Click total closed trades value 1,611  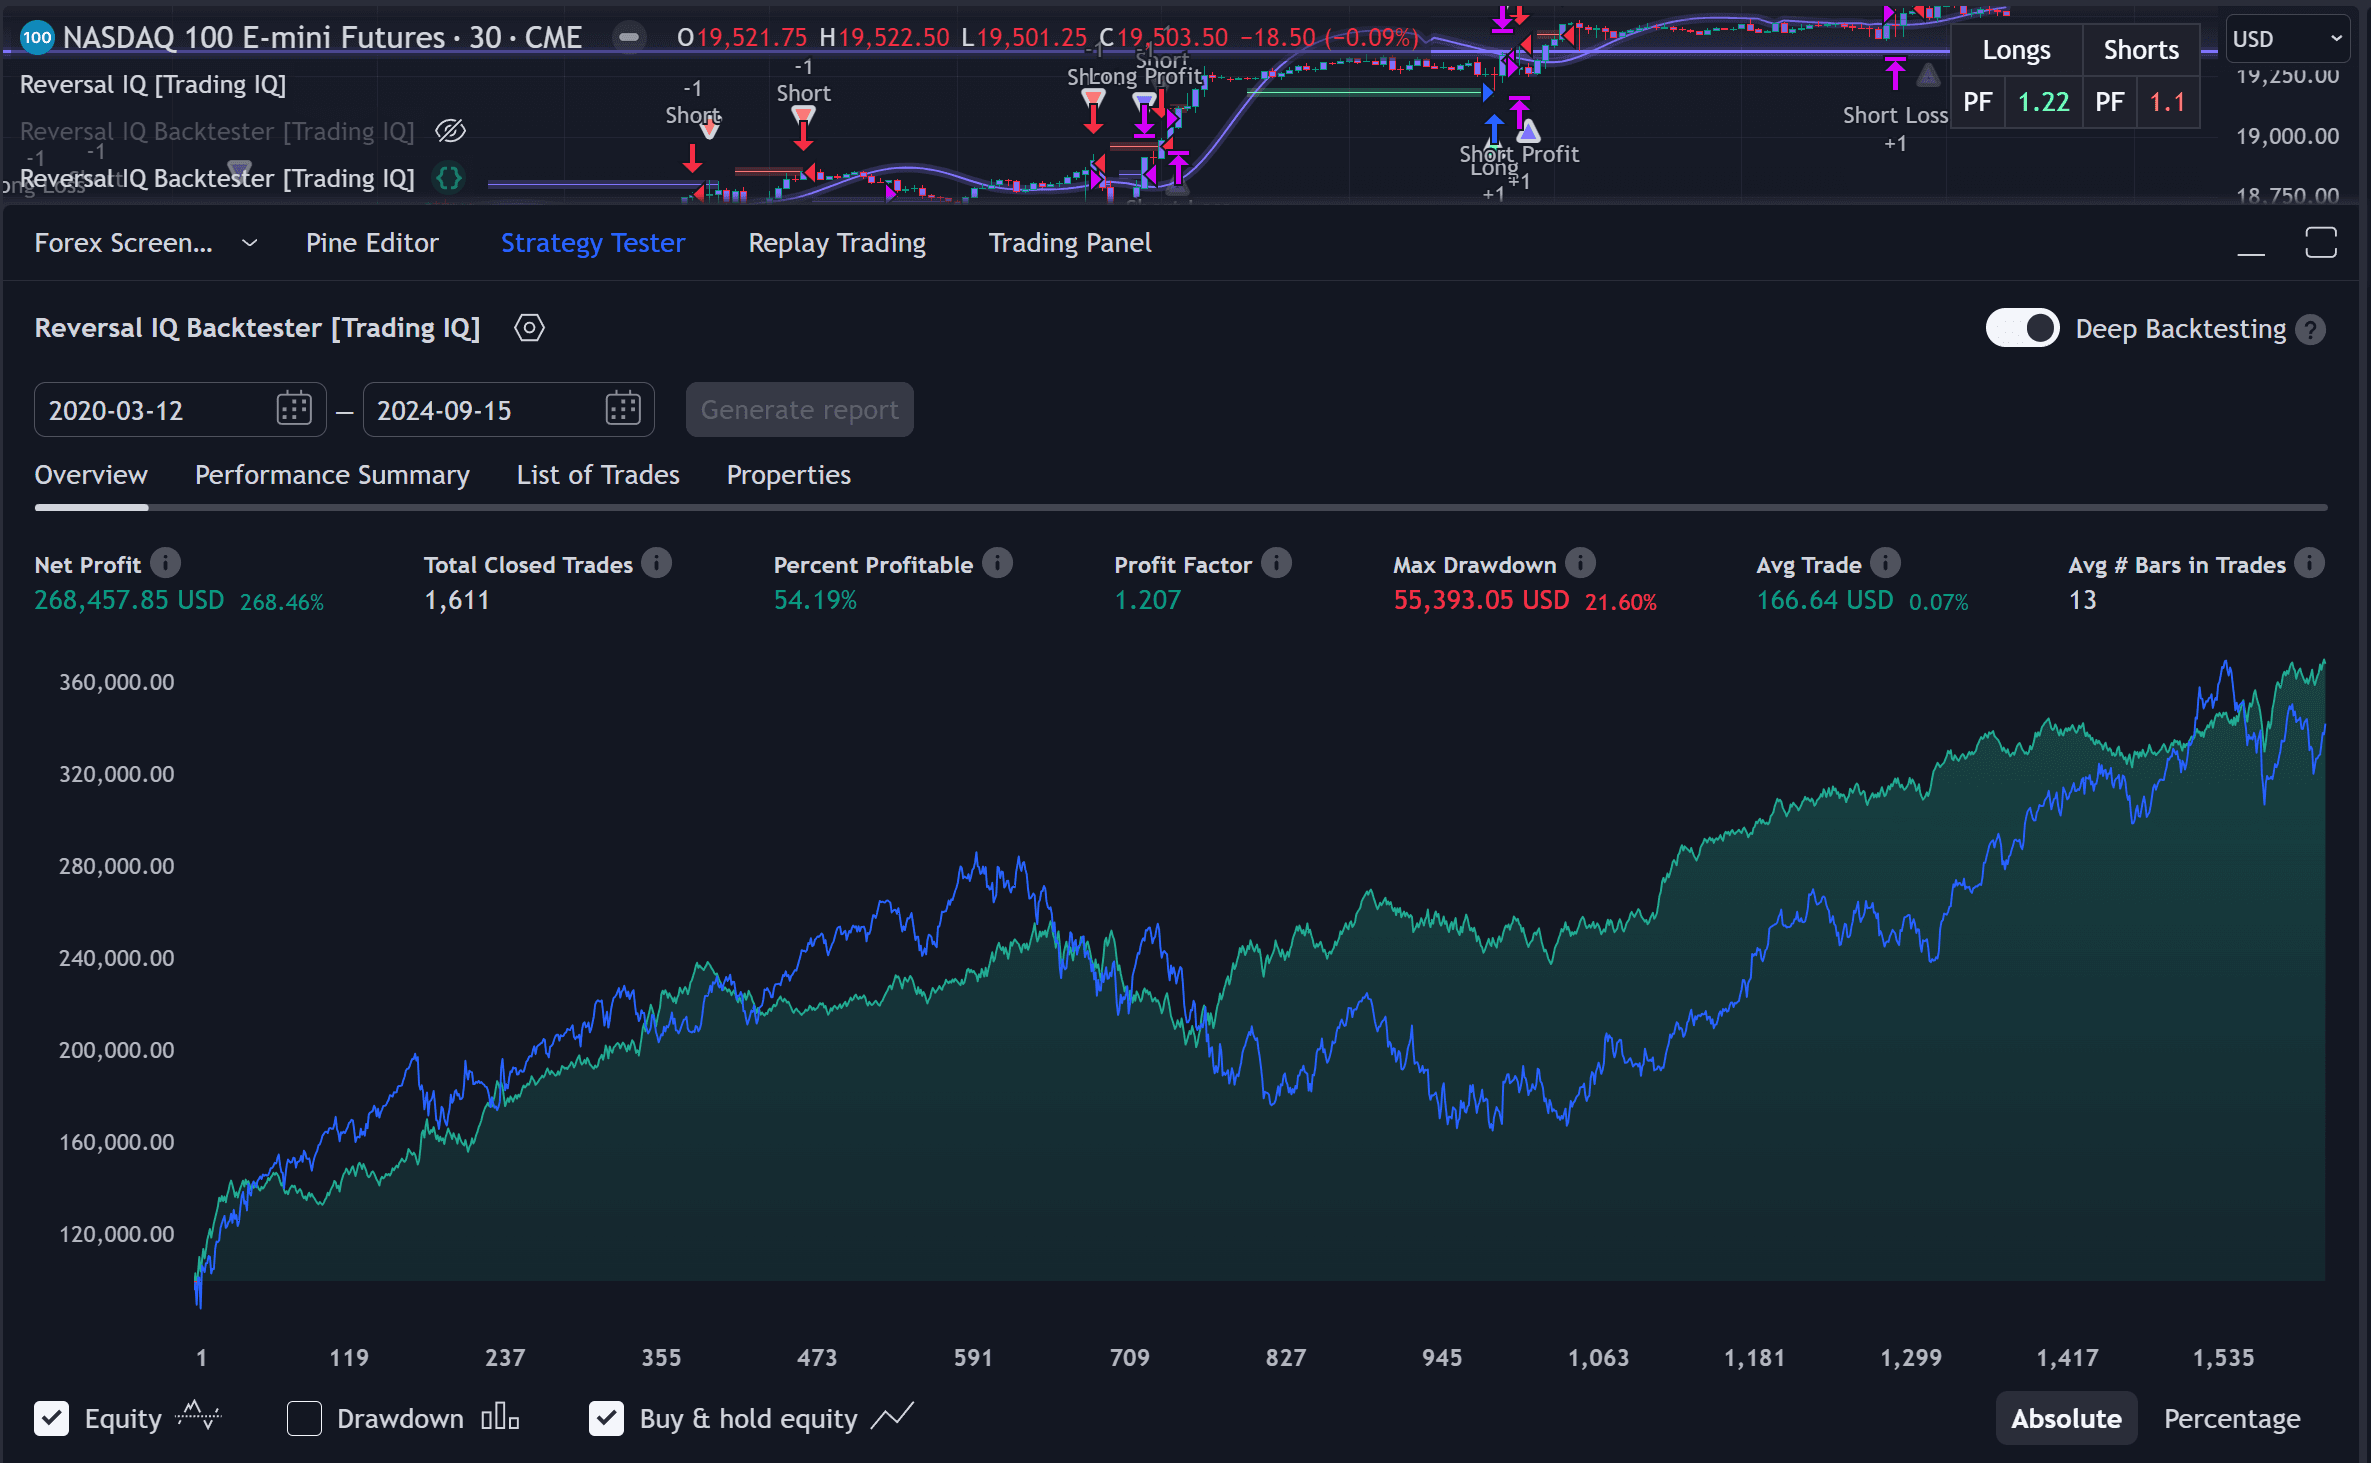457,600
